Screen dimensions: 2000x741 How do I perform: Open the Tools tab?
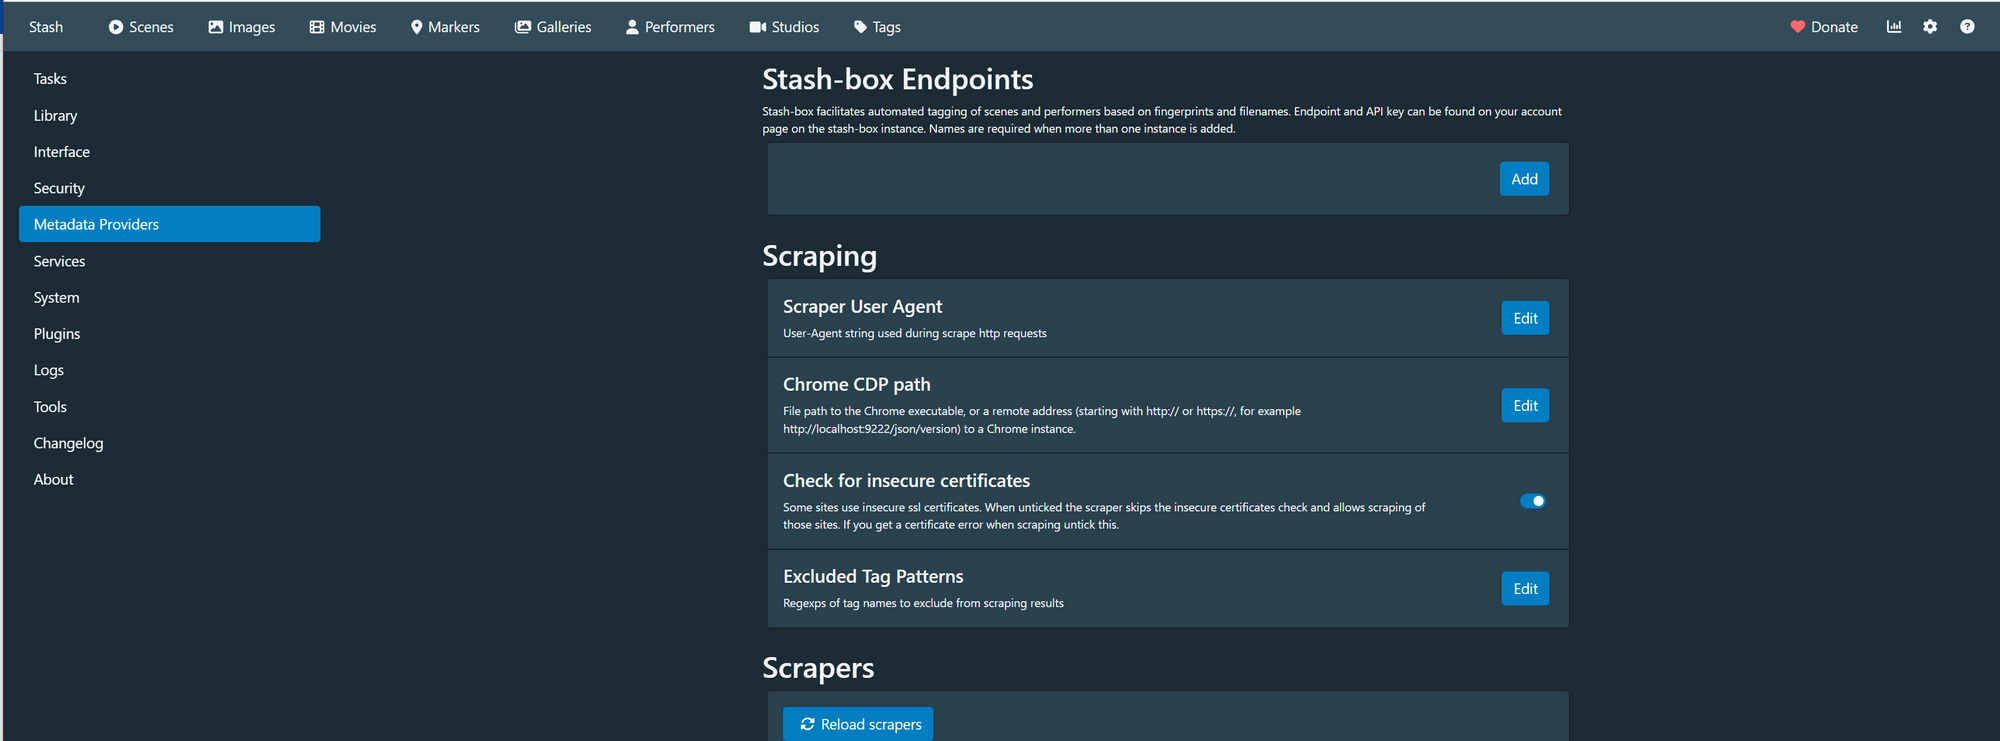(170, 406)
